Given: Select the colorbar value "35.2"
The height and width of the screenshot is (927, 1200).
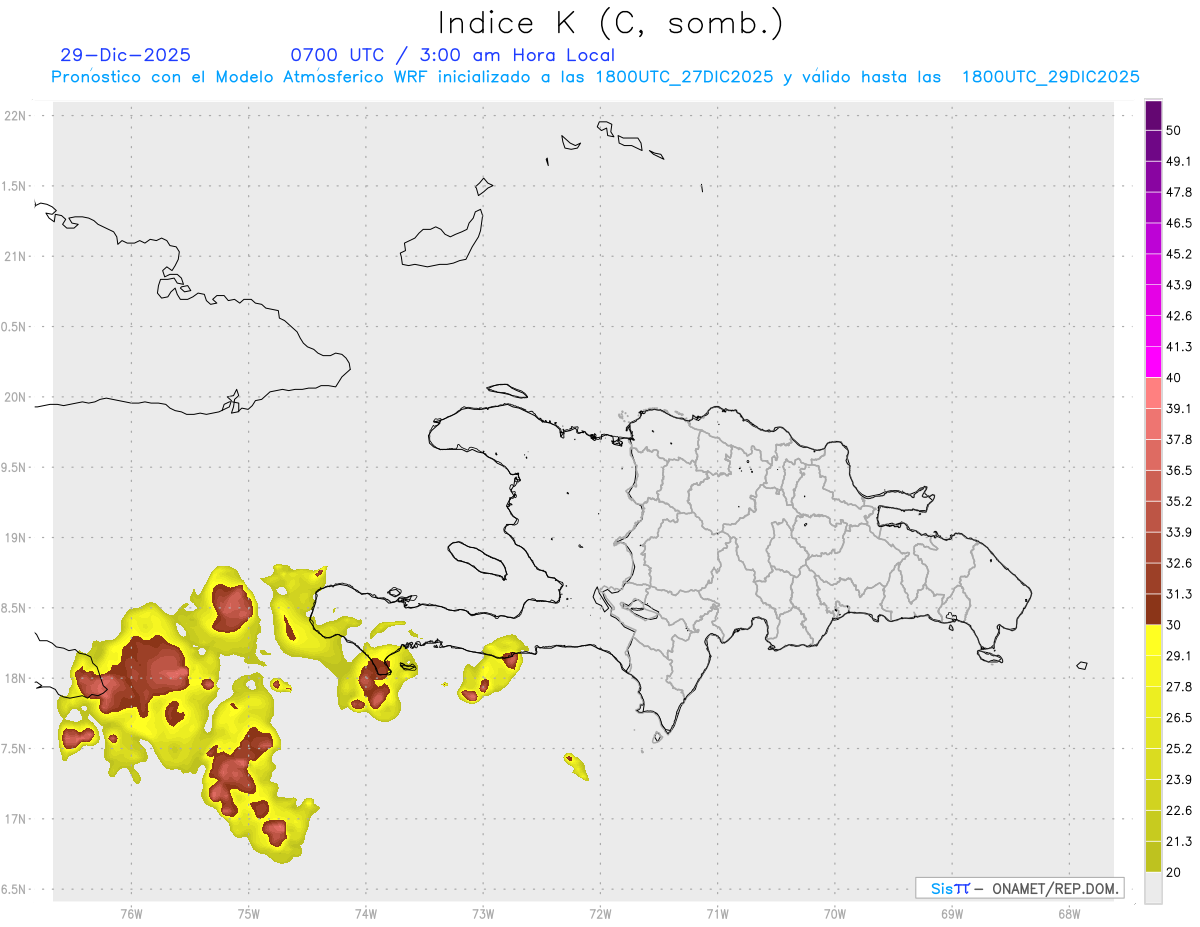Looking at the screenshot, I should [1179, 502].
